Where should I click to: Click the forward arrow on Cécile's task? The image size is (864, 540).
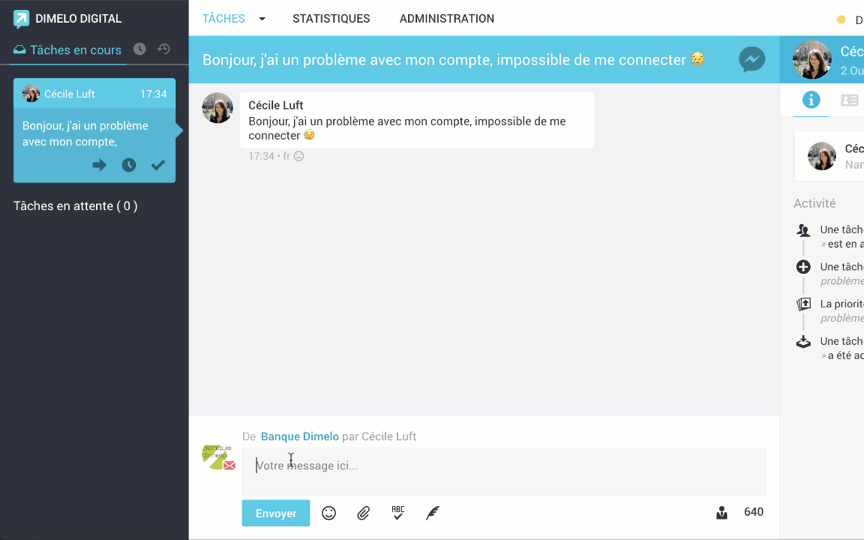[99, 165]
